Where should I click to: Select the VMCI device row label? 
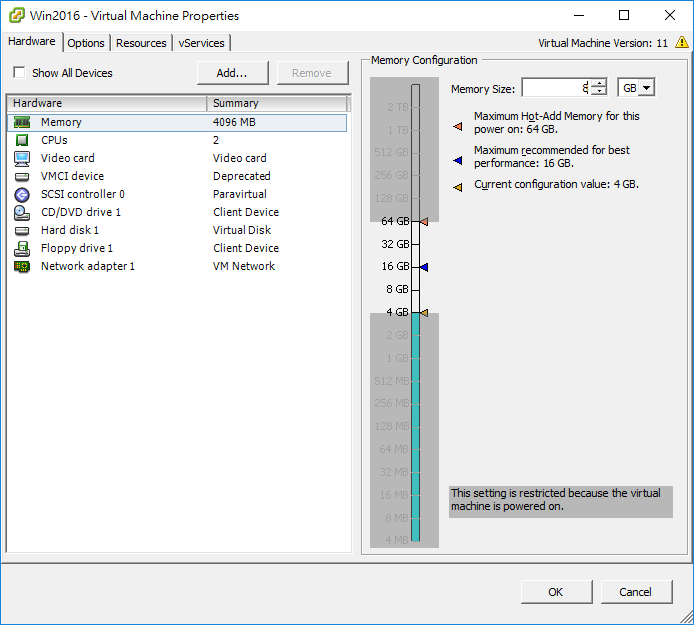click(72, 176)
